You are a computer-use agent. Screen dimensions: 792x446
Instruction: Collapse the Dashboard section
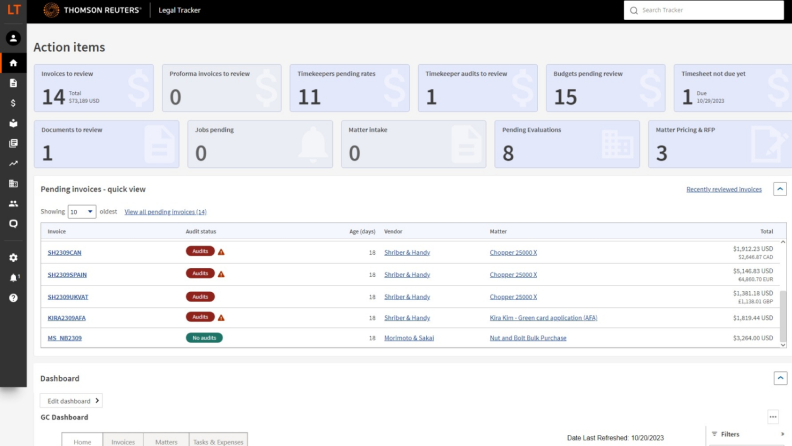pos(780,378)
